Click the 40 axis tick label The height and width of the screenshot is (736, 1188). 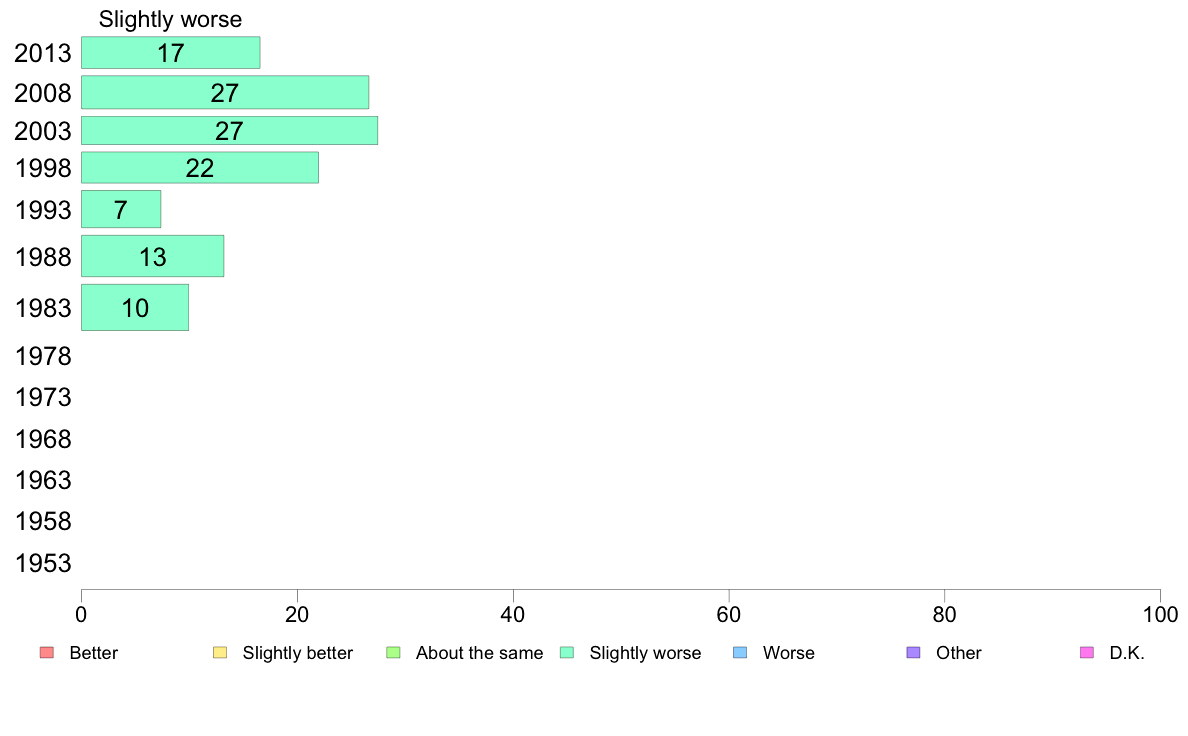tap(513, 615)
